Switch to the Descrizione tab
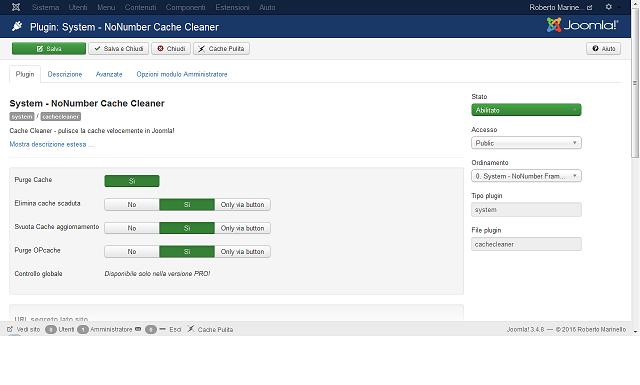This screenshot has width=640, height=385. click(65, 74)
